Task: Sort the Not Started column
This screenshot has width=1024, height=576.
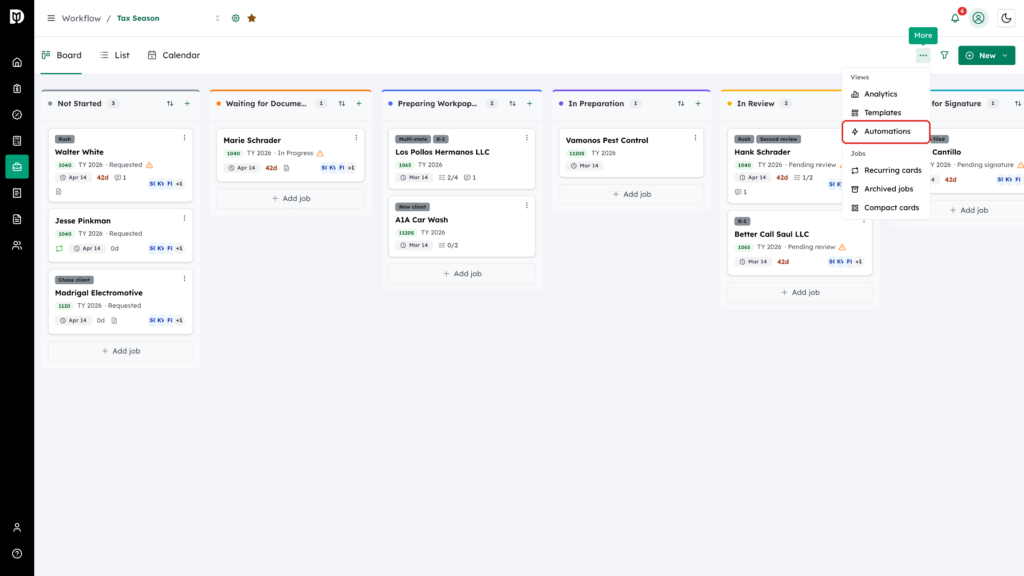Action: [170, 104]
